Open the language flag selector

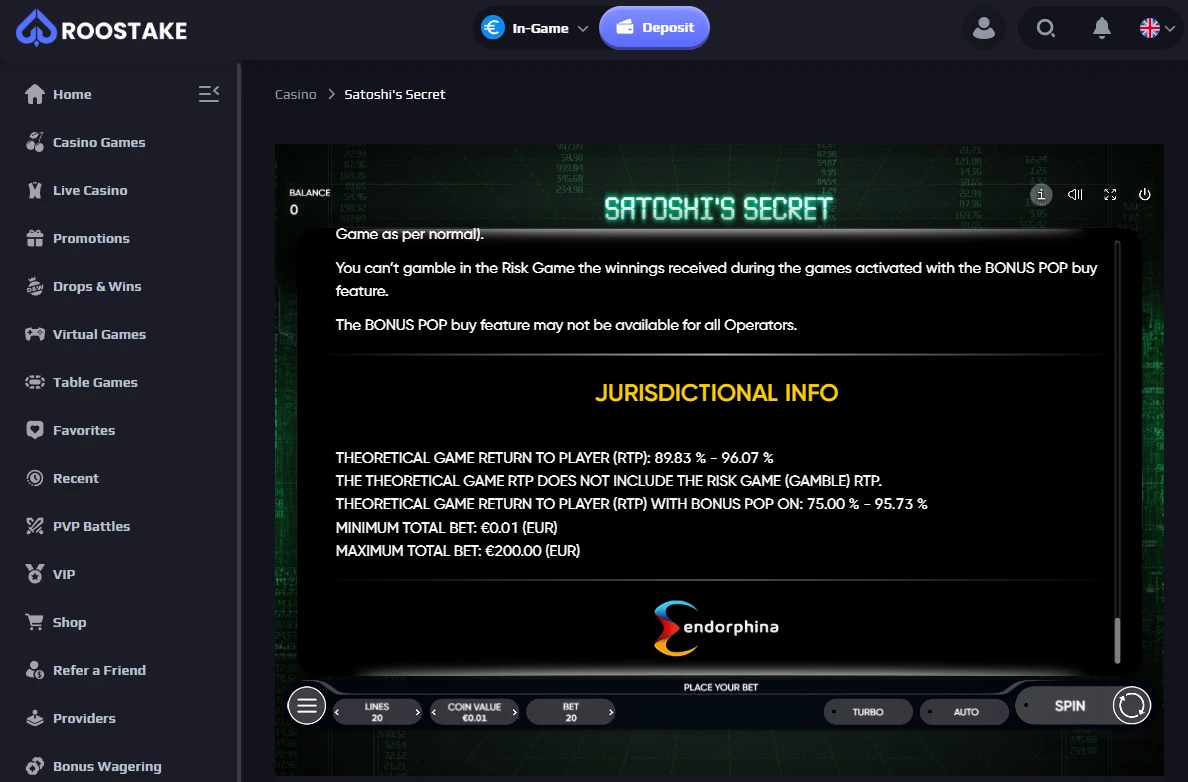1157,28
